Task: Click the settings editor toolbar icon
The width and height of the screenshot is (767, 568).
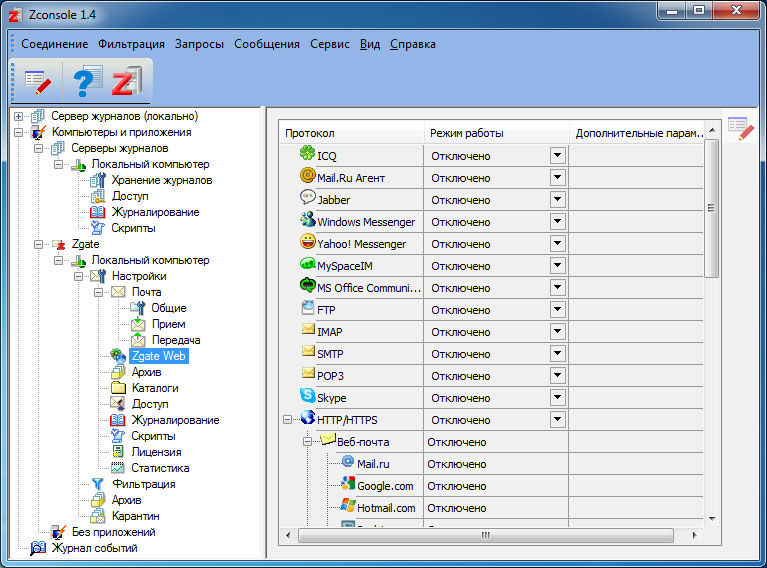Action: 38,82
